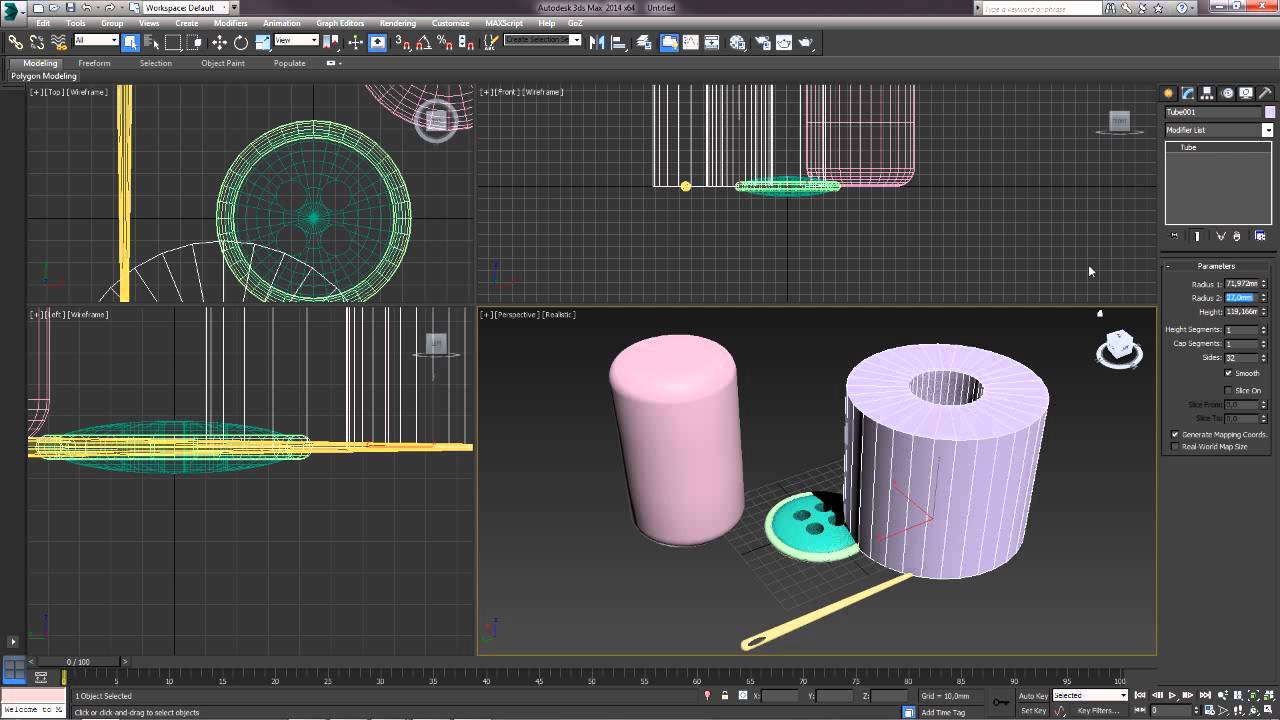Viewport: 1280px width, 720px height.
Task: Go to end of animation
Action: point(1203,695)
